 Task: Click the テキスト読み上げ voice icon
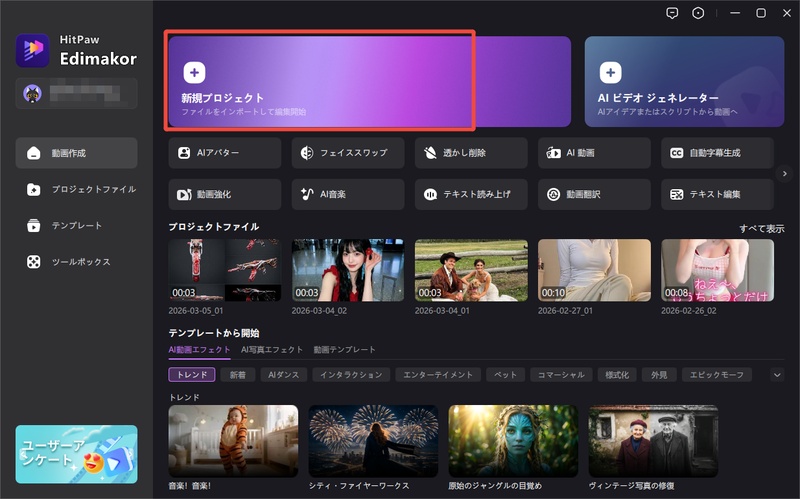430,194
